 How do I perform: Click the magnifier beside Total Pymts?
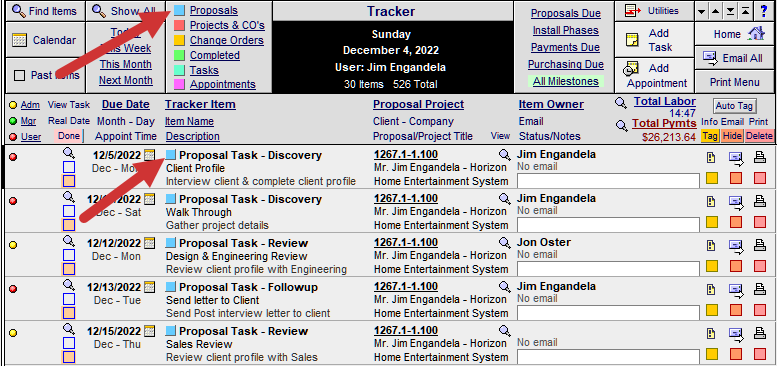tap(621, 125)
